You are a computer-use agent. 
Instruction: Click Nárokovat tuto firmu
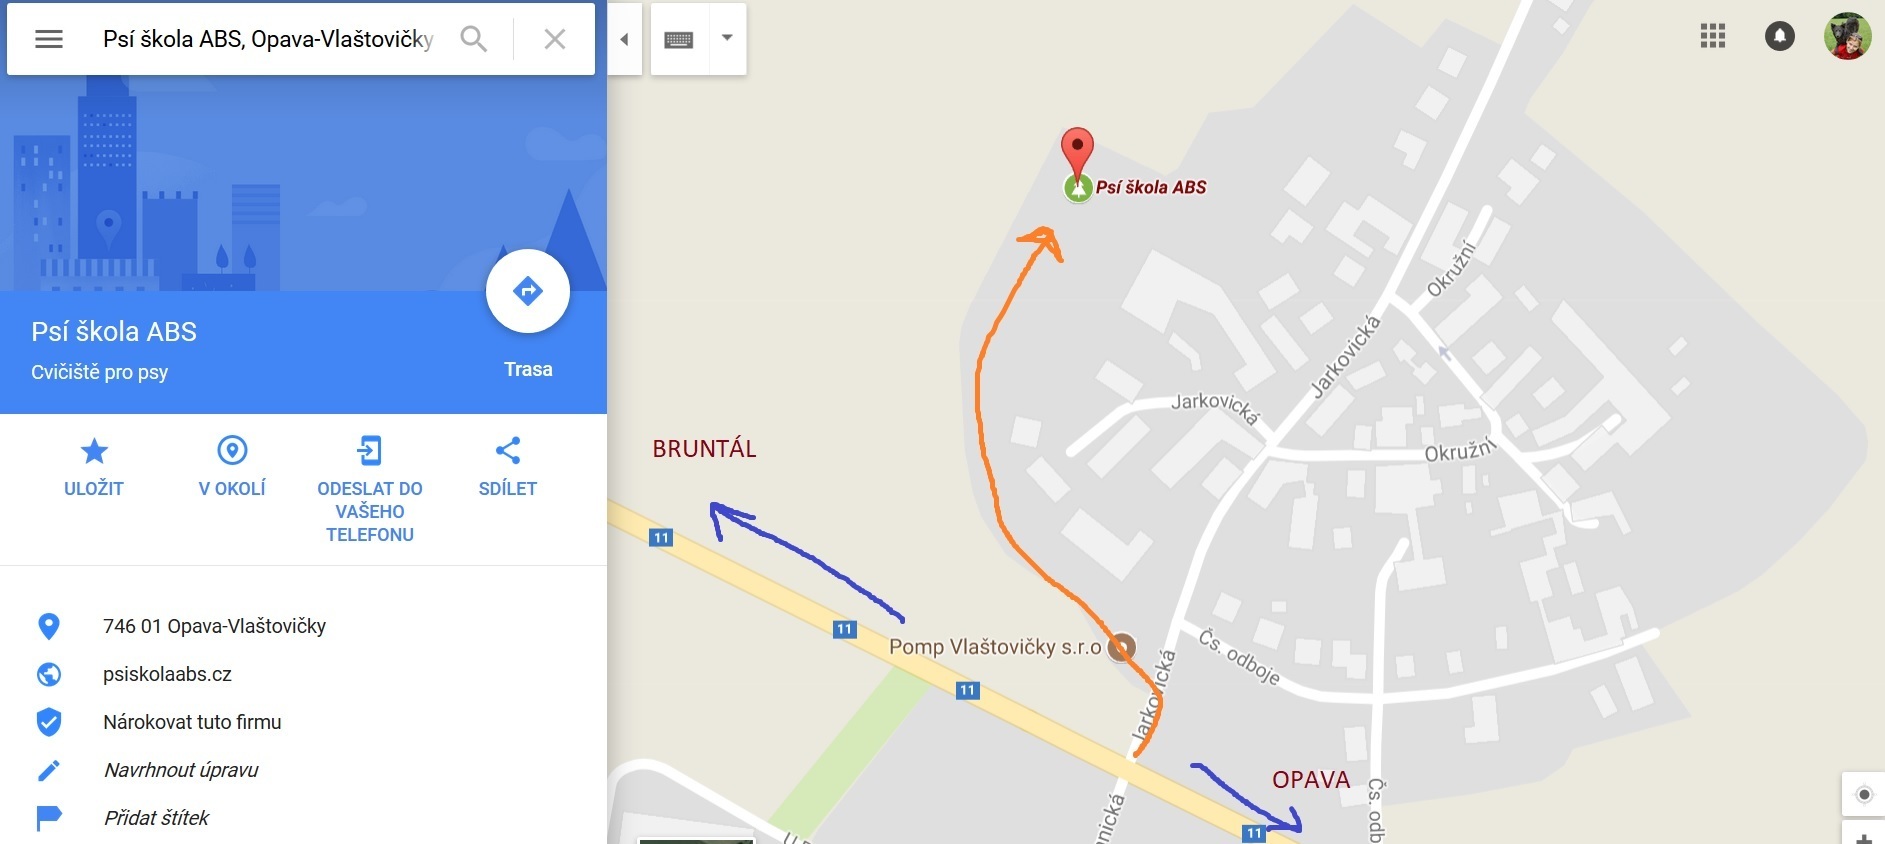[192, 722]
